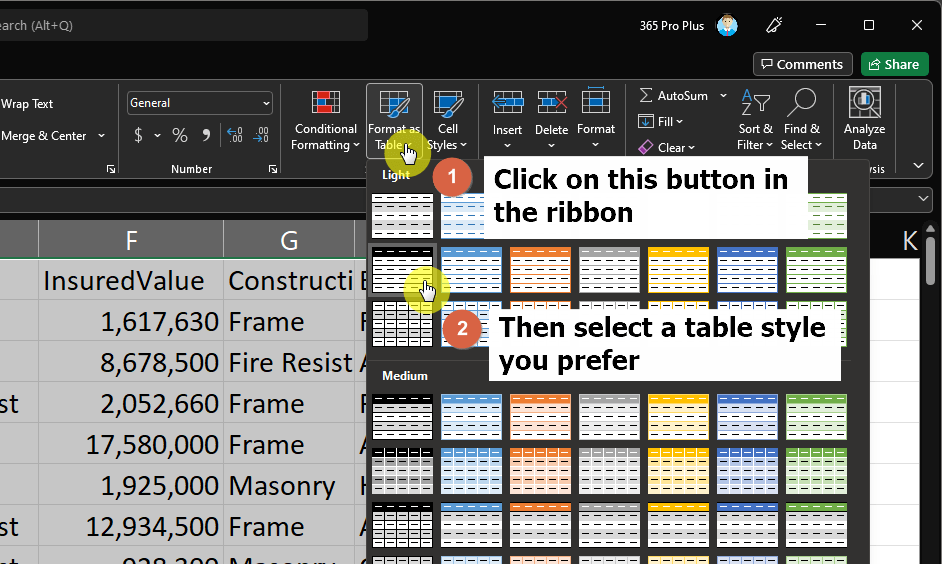Open the Number group dialog launcher
The image size is (942, 564).
tap(273, 169)
